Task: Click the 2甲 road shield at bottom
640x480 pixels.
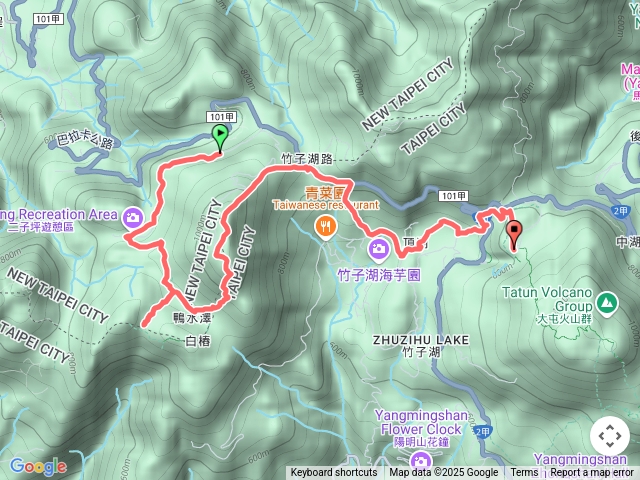Action: [x=482, y=431]
